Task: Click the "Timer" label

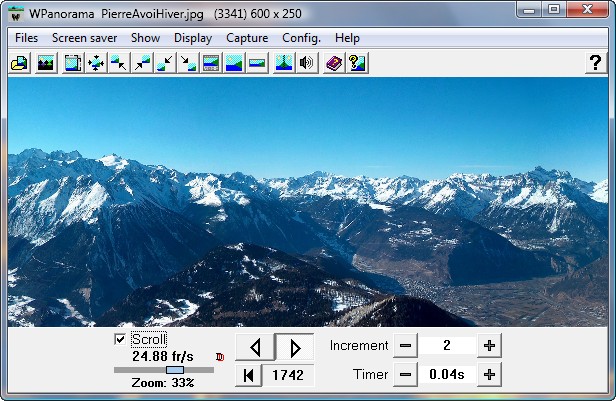Action: [x=370, y=375]
